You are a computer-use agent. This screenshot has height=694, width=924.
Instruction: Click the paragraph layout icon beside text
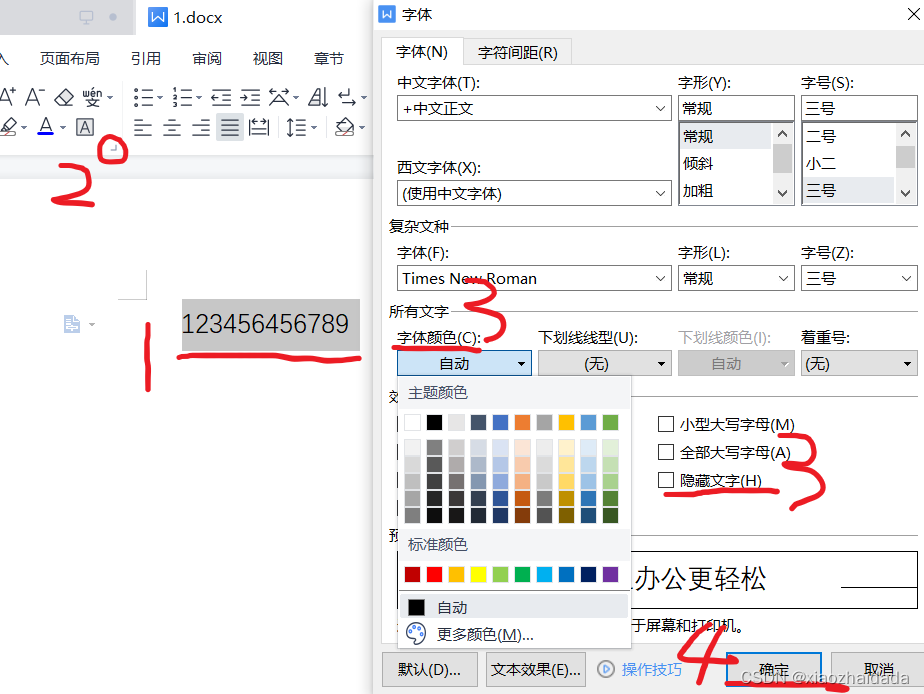click(72, 324)
